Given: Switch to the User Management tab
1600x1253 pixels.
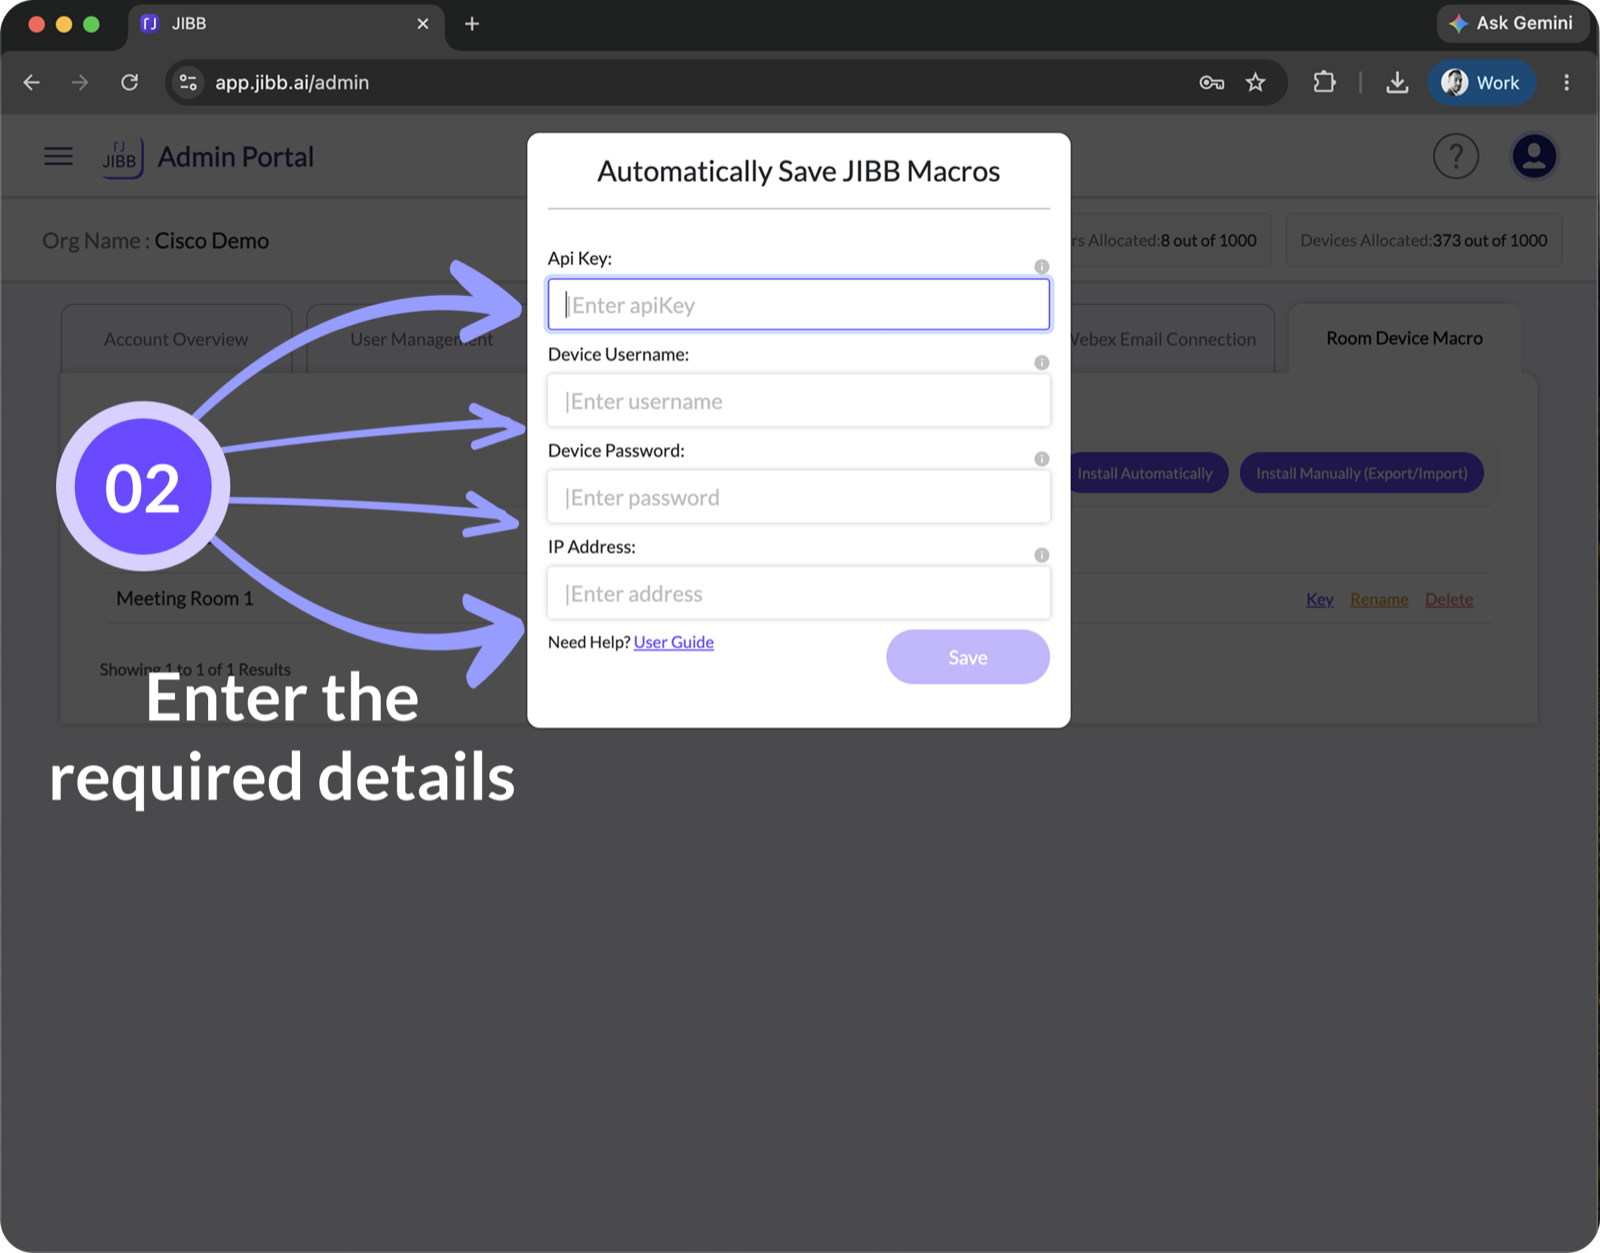Looking at the screenshot, I should coord(421,339).
